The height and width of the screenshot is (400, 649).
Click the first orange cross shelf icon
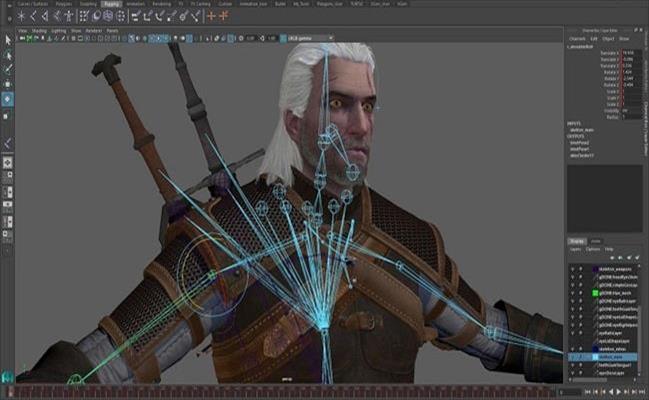coord(212,16)
